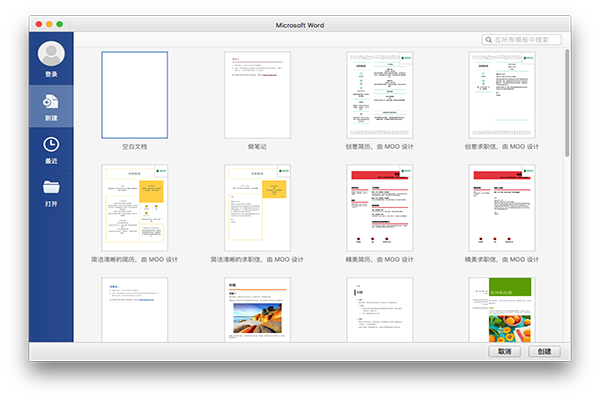This screenshot has height=400, width=600.
Task: Select the 新建 (New) sidebar icon
Action: click(51, 102)
